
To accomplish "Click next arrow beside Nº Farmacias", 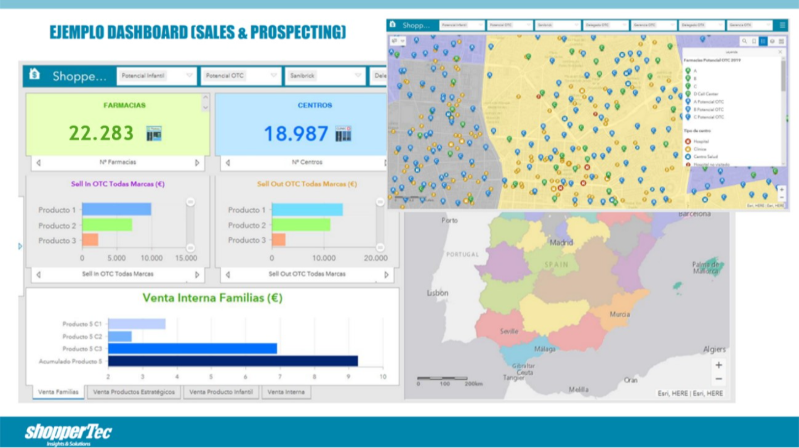I will pyautogui.click(x=197, y=162).
